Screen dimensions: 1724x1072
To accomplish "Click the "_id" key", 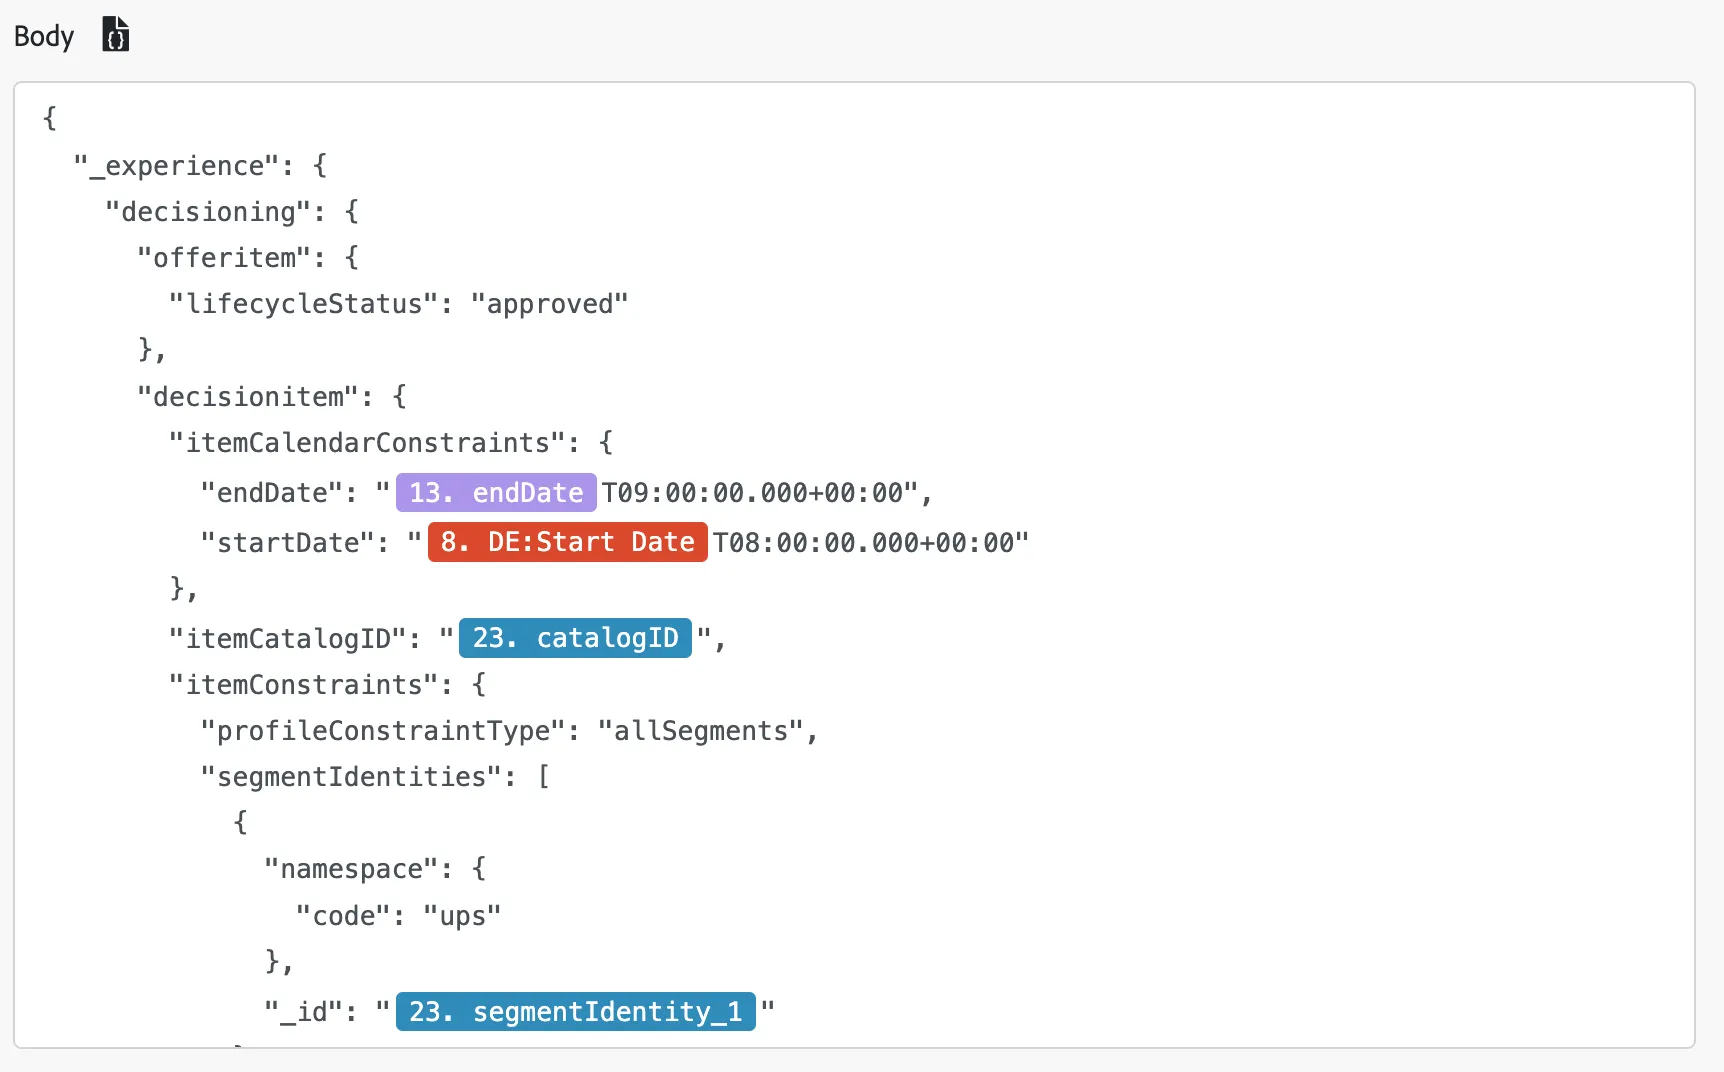I will (x=305, y=1012).
